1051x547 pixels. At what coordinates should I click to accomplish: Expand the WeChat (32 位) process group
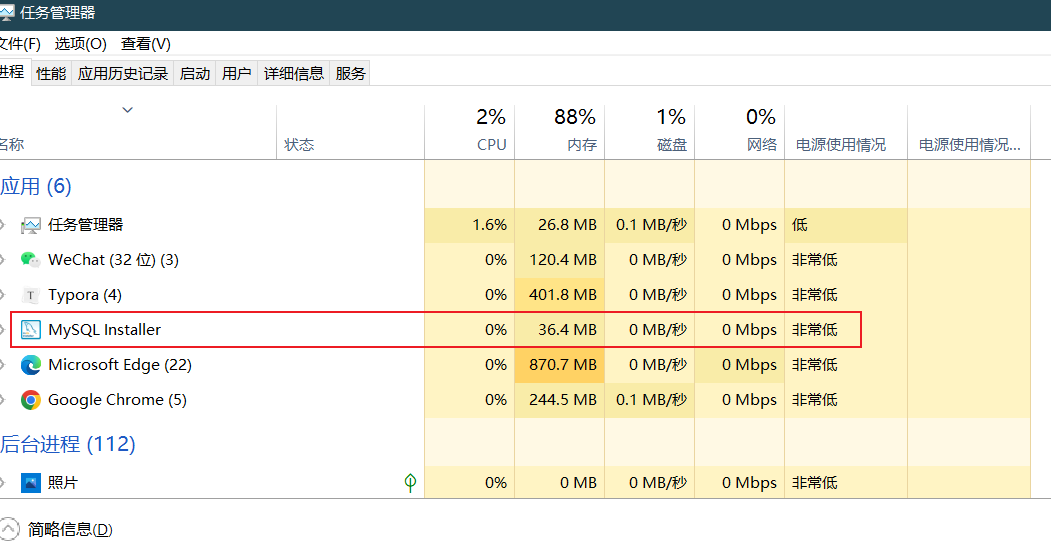pos(3,260)
